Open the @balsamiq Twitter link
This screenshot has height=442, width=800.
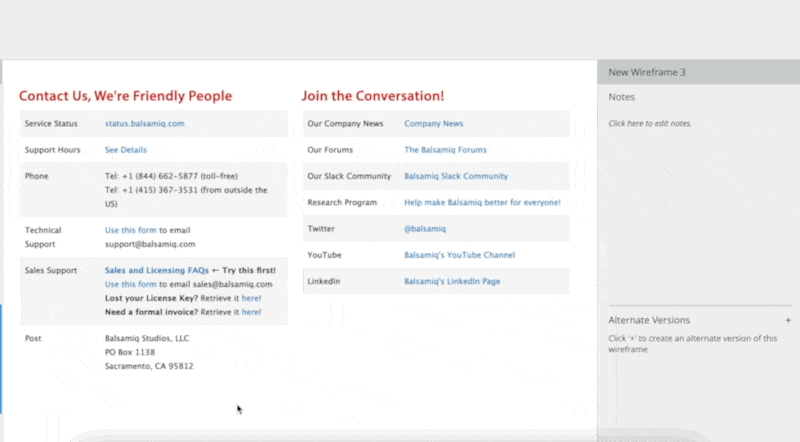coord(425,229)
